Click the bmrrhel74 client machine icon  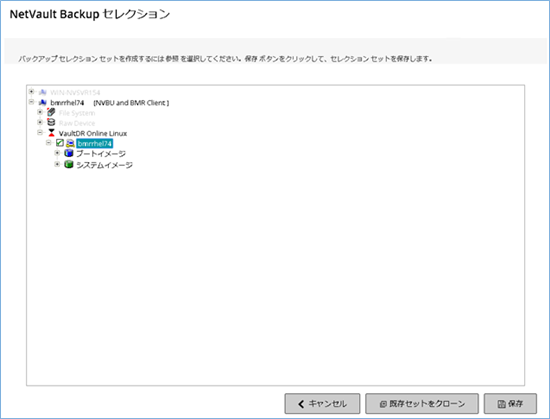42,102
